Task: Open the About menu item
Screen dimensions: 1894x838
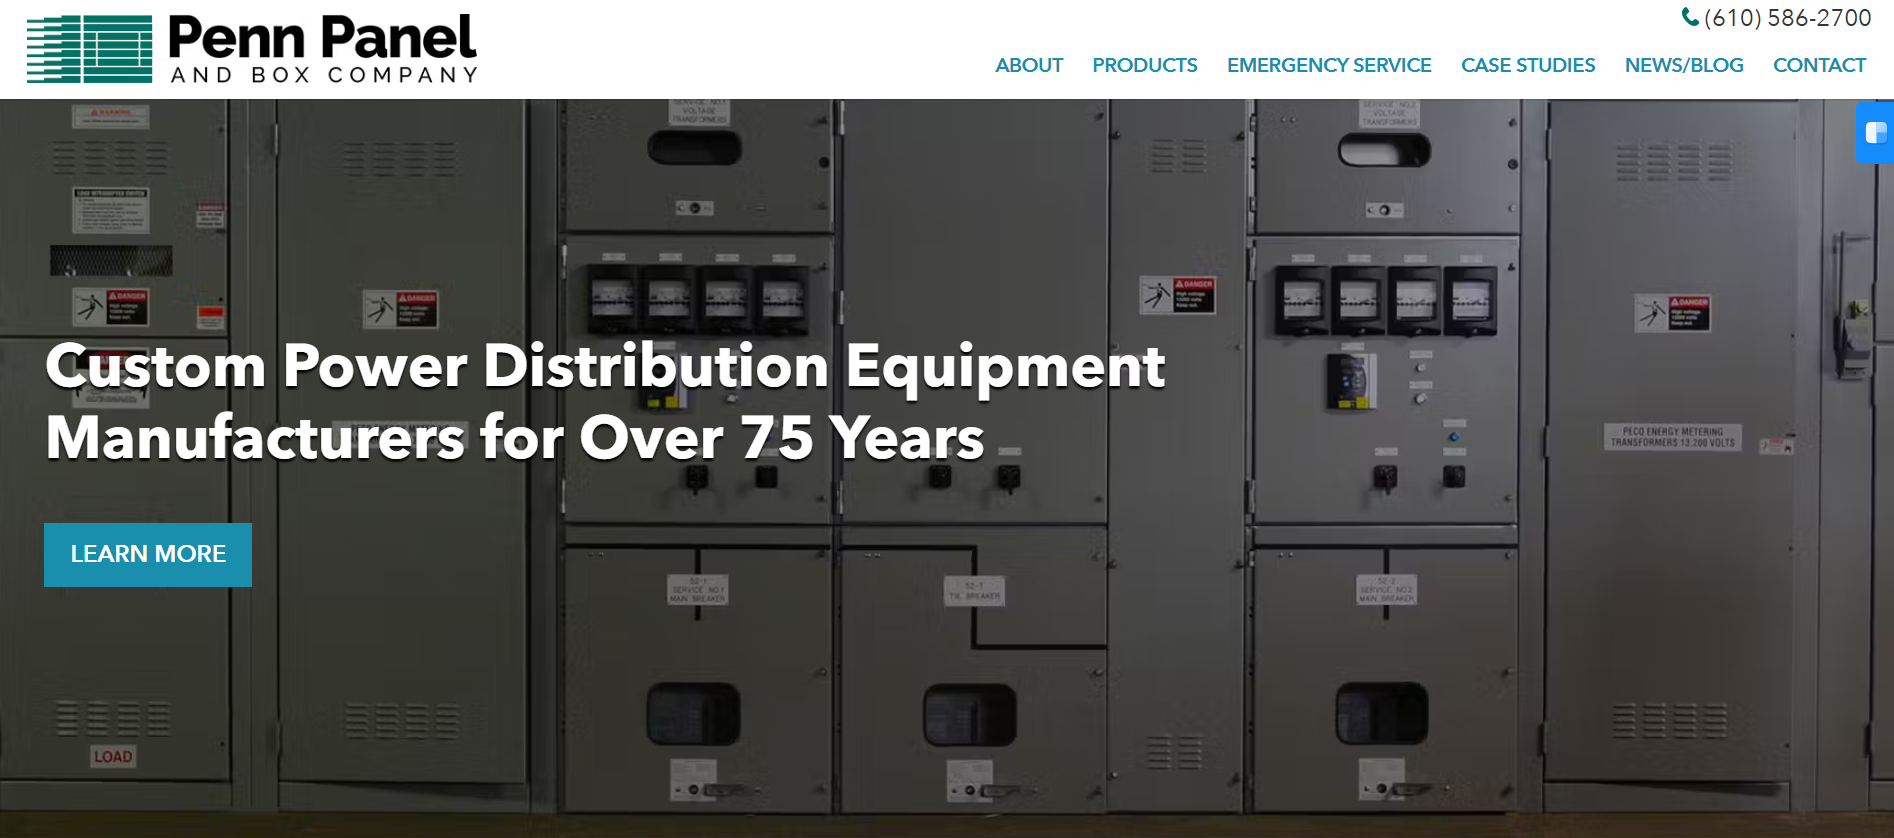Action: [1028, 65]
